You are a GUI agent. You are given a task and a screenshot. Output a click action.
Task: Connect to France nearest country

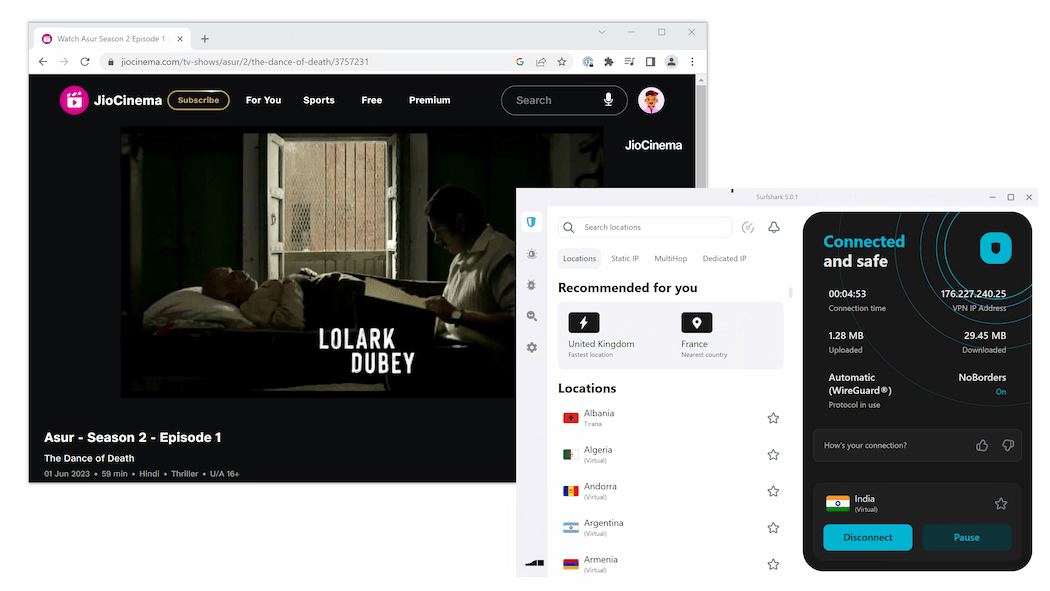[x=704, y=335]
